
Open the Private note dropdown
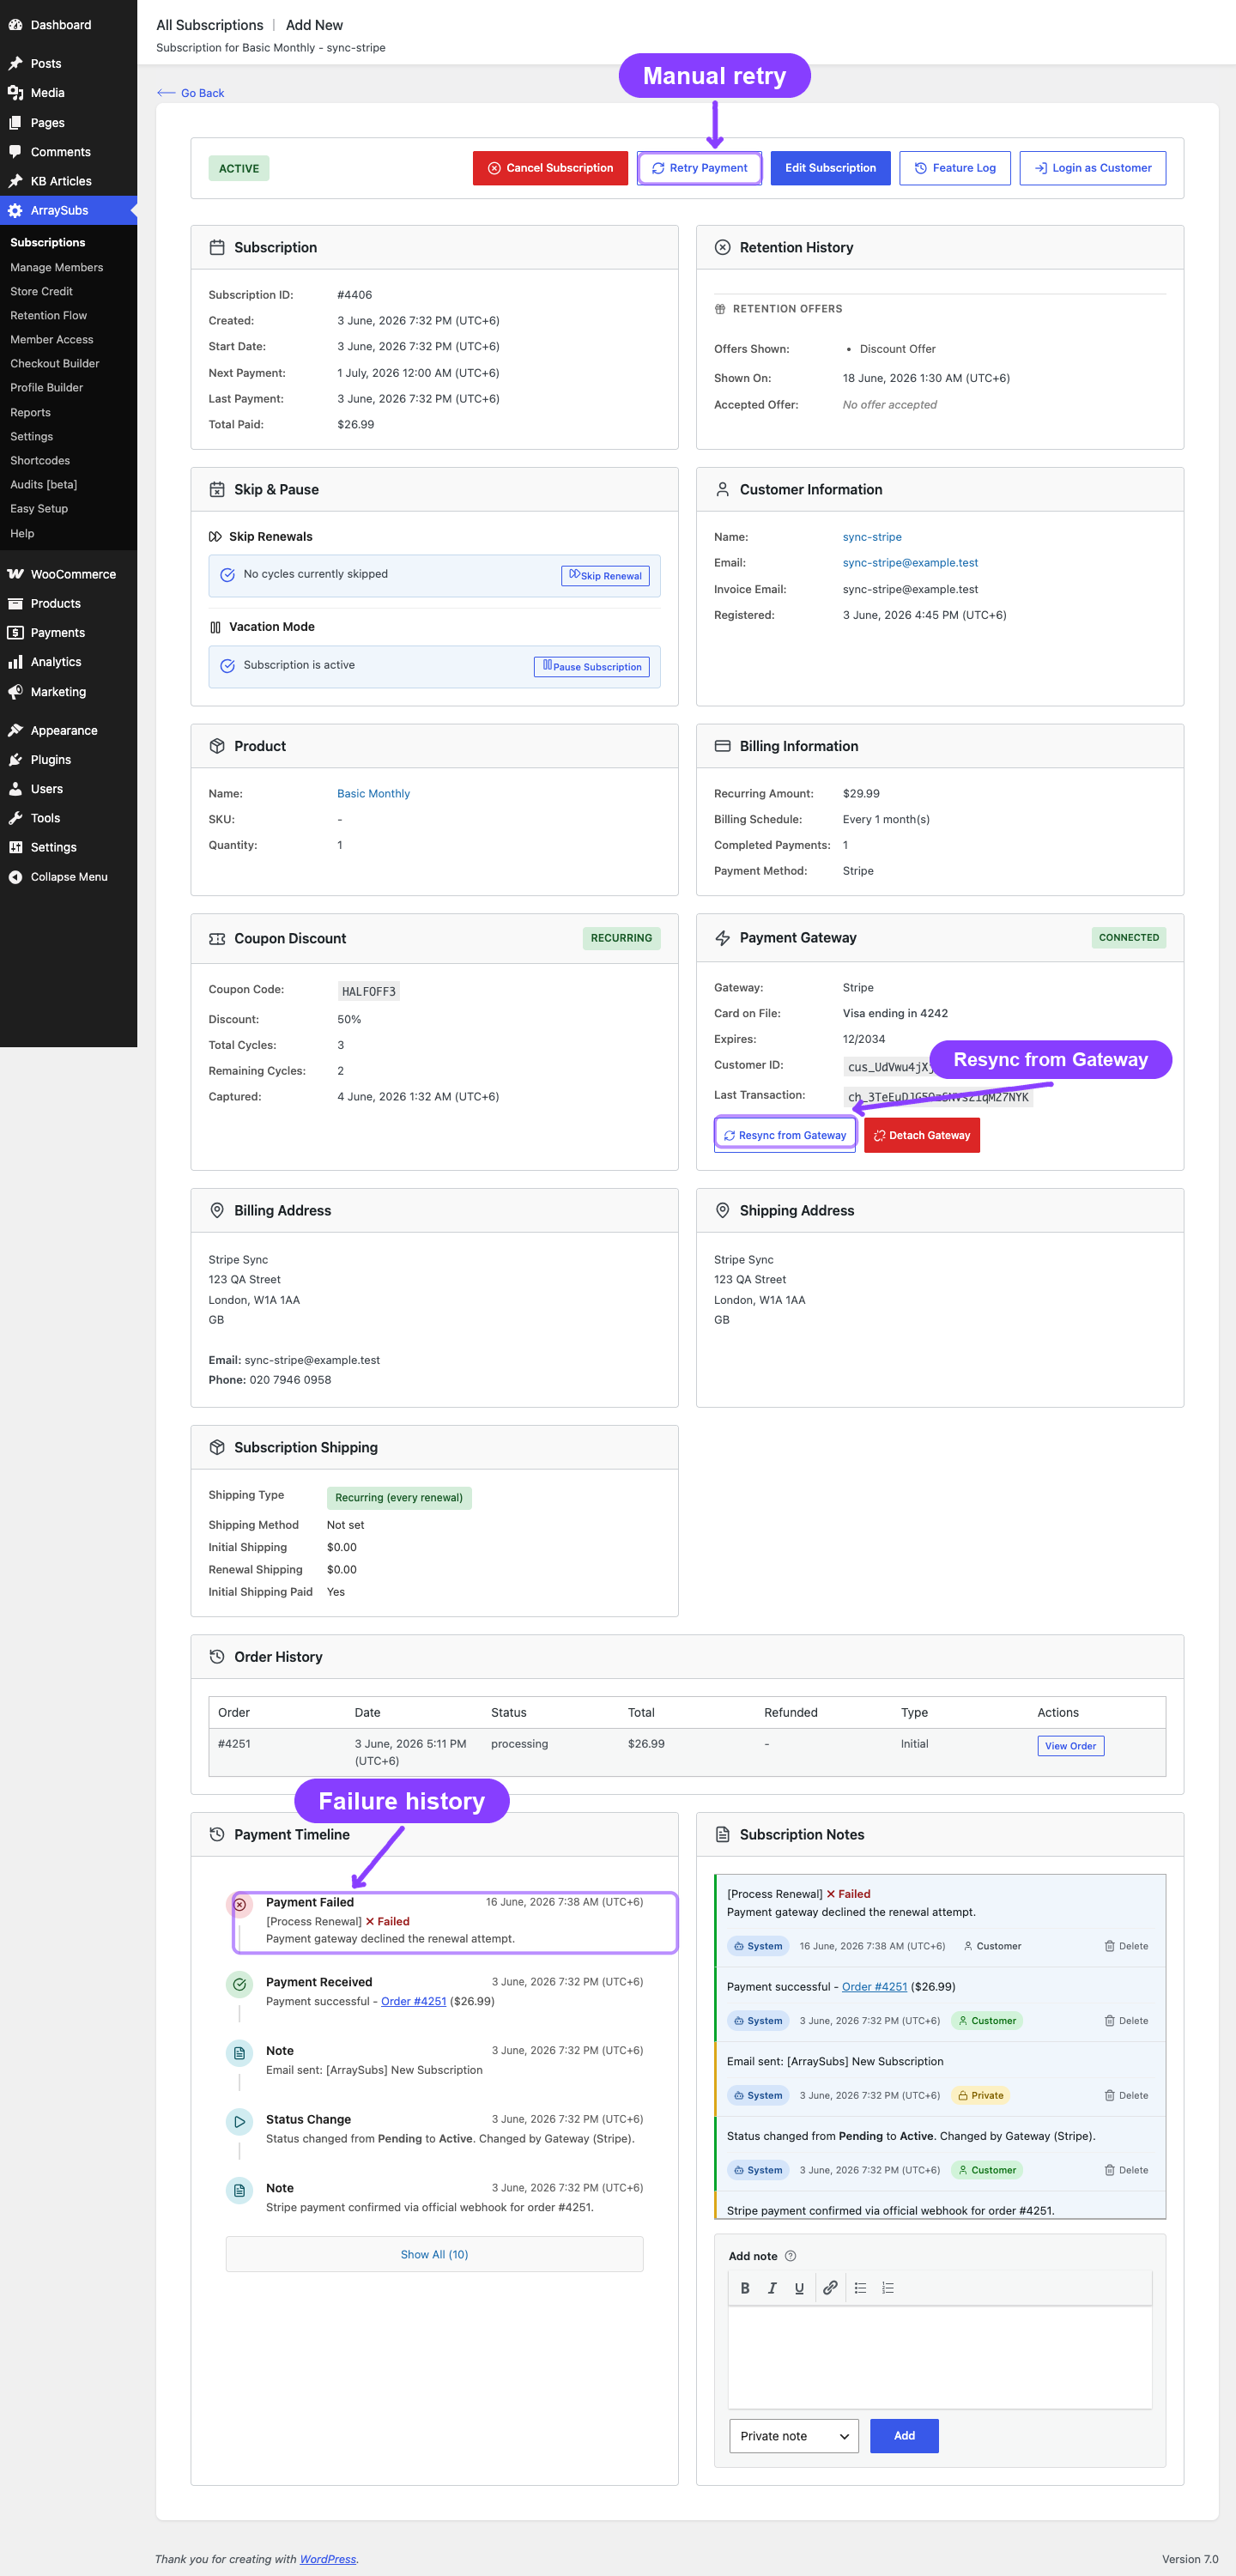pos(794,2436)
